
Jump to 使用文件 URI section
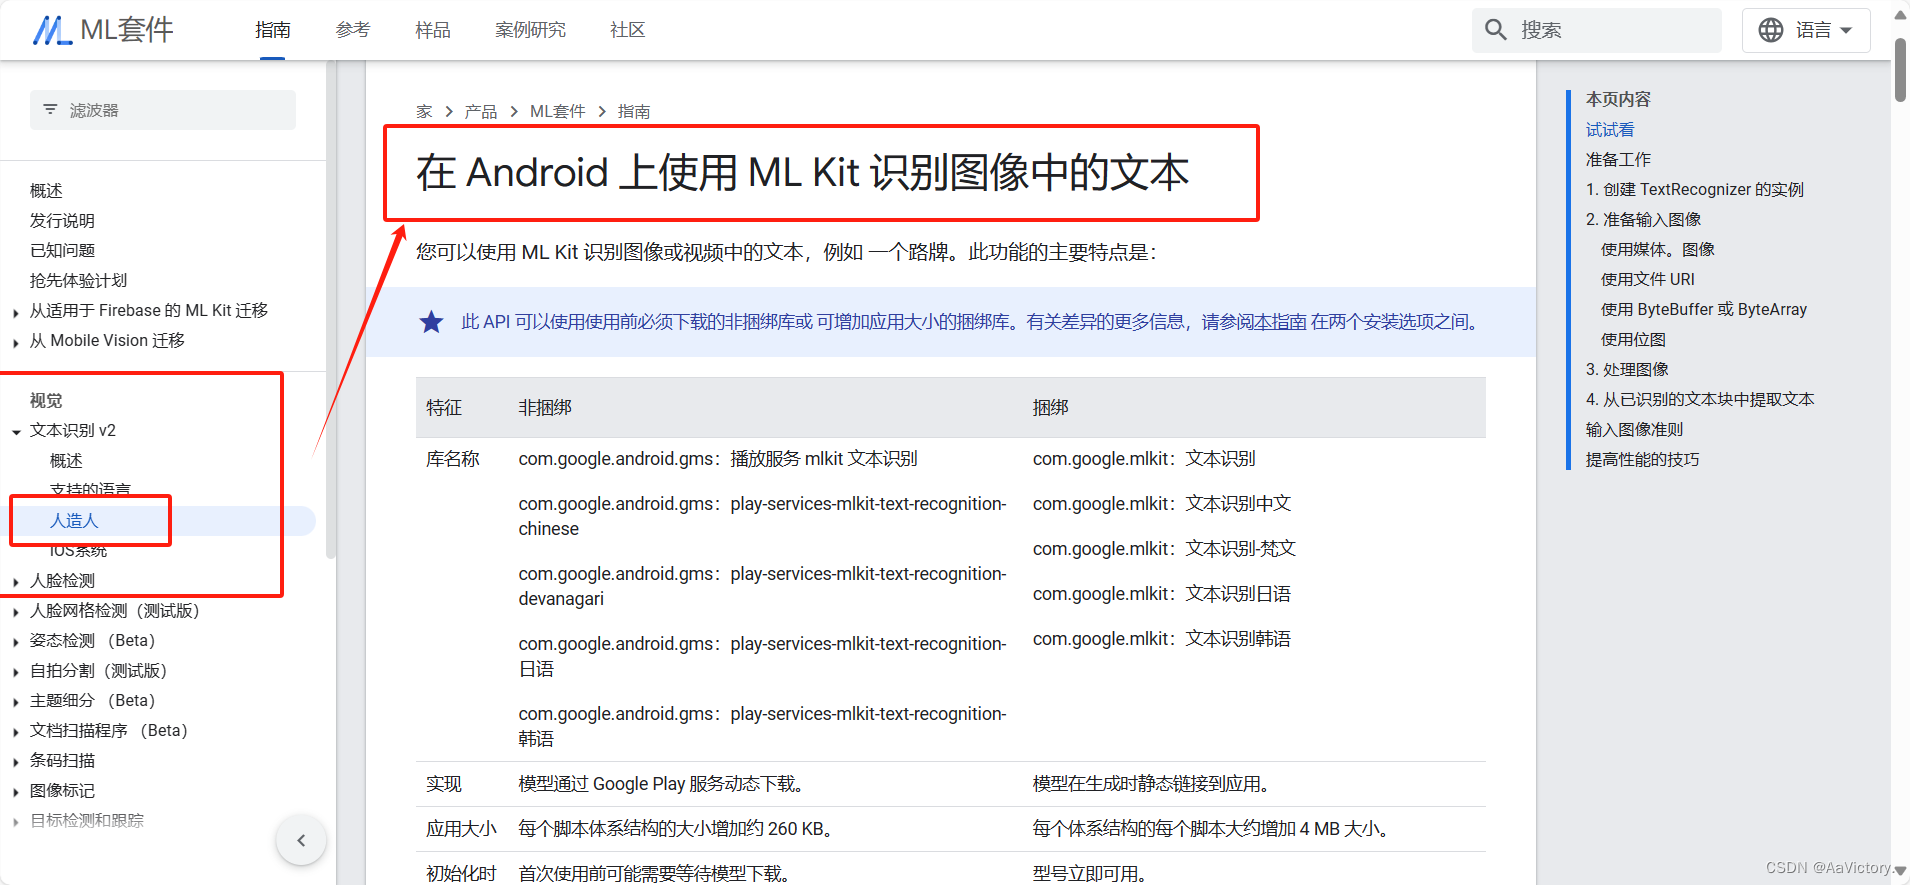[x=1648, y=280]
